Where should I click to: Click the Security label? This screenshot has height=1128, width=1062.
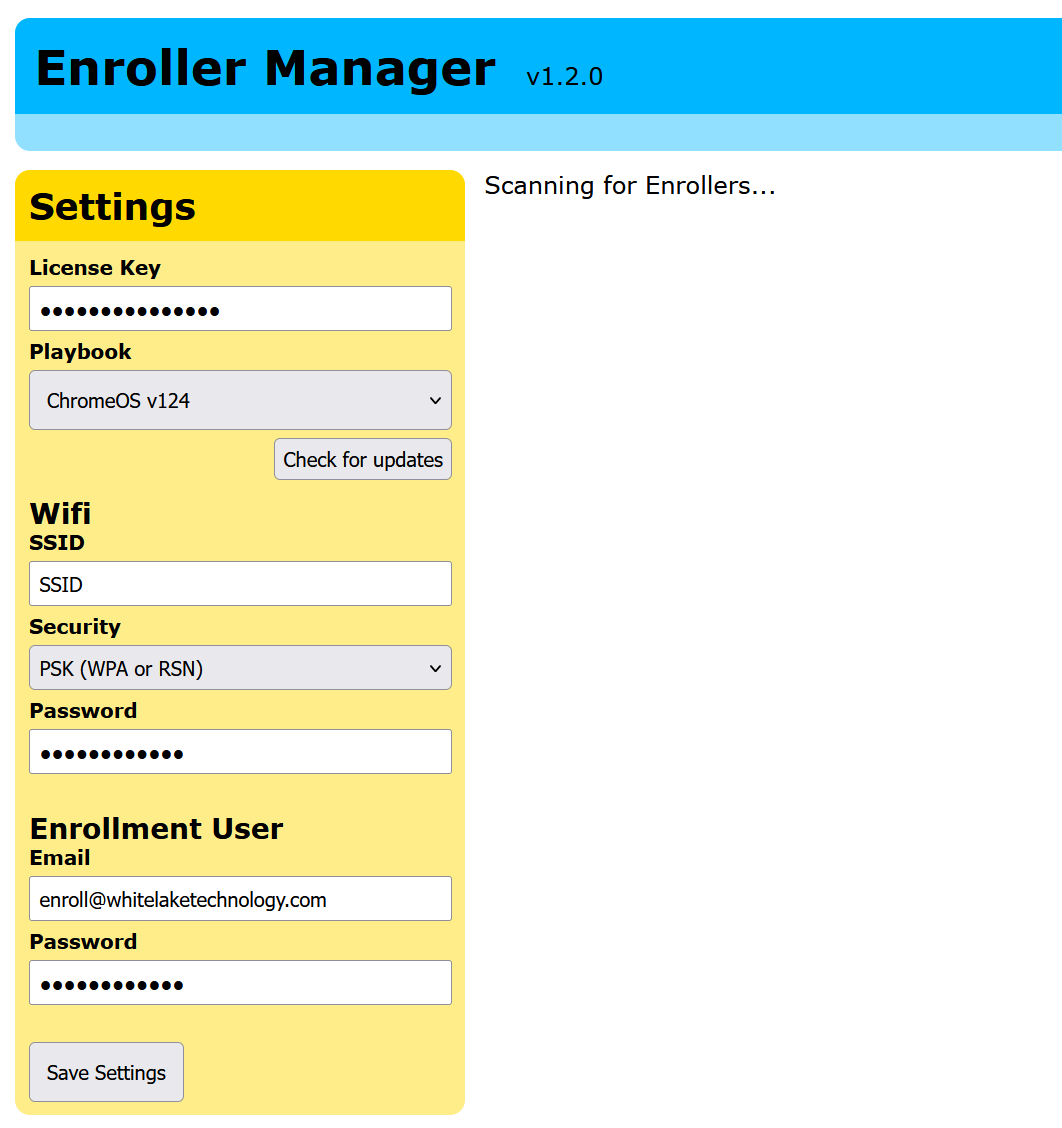pos(75,627)
